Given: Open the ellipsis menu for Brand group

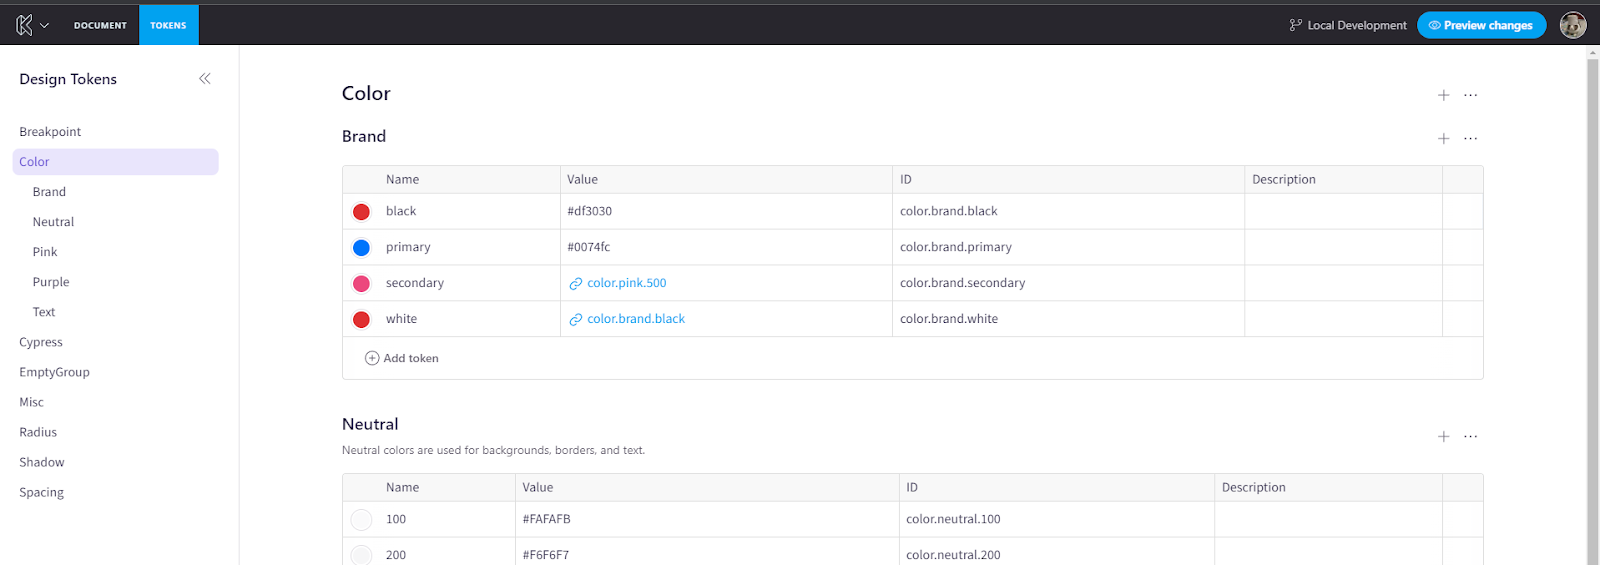Looking at the screenshot, I should click(x=1470, y=138).
